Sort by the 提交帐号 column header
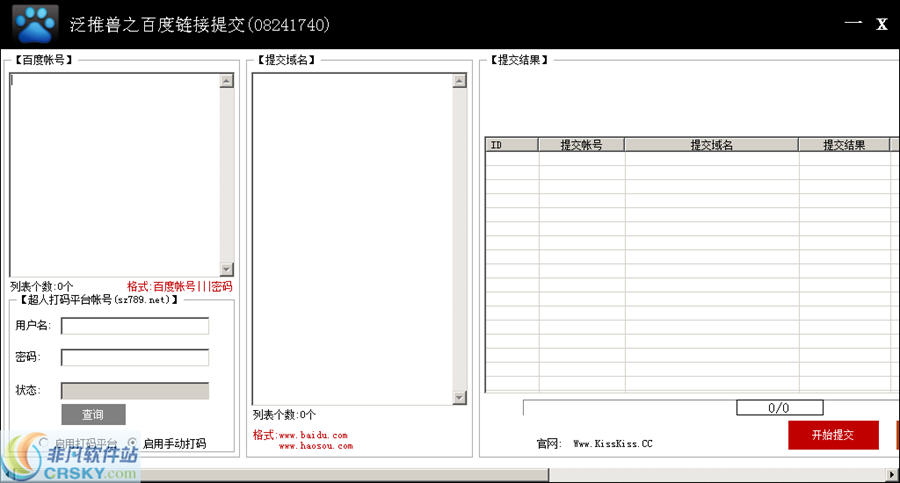900x483 pixels. 581,145
